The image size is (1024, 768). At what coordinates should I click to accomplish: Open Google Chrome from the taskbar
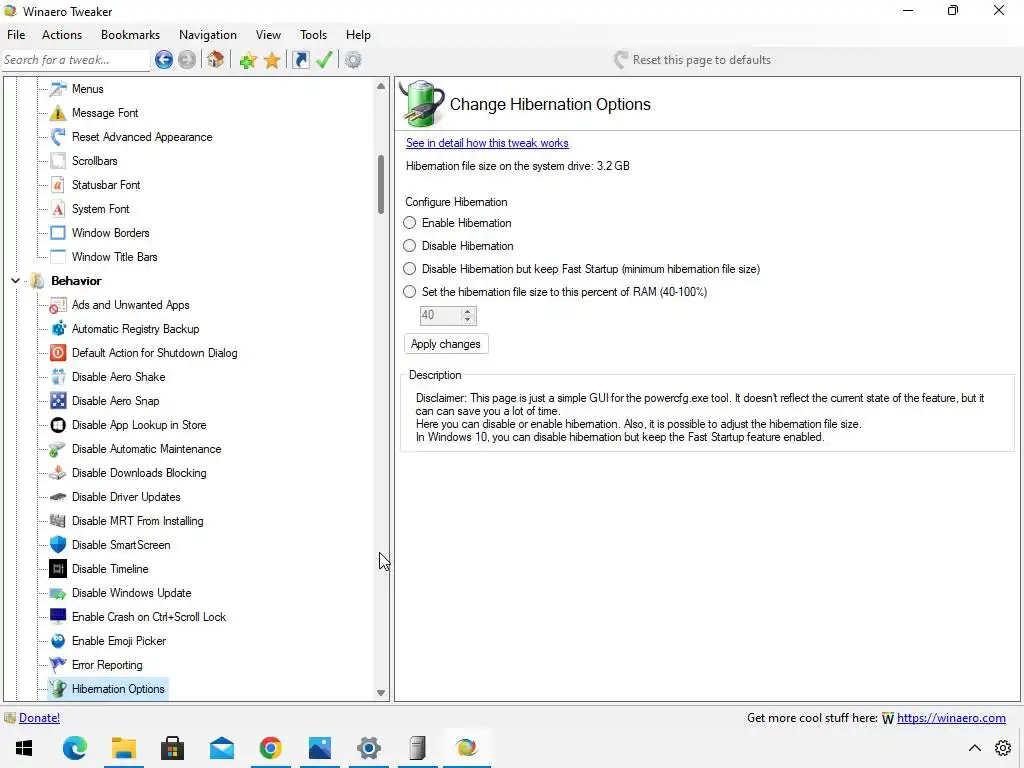pyautogui.click(x=270, y=748)
